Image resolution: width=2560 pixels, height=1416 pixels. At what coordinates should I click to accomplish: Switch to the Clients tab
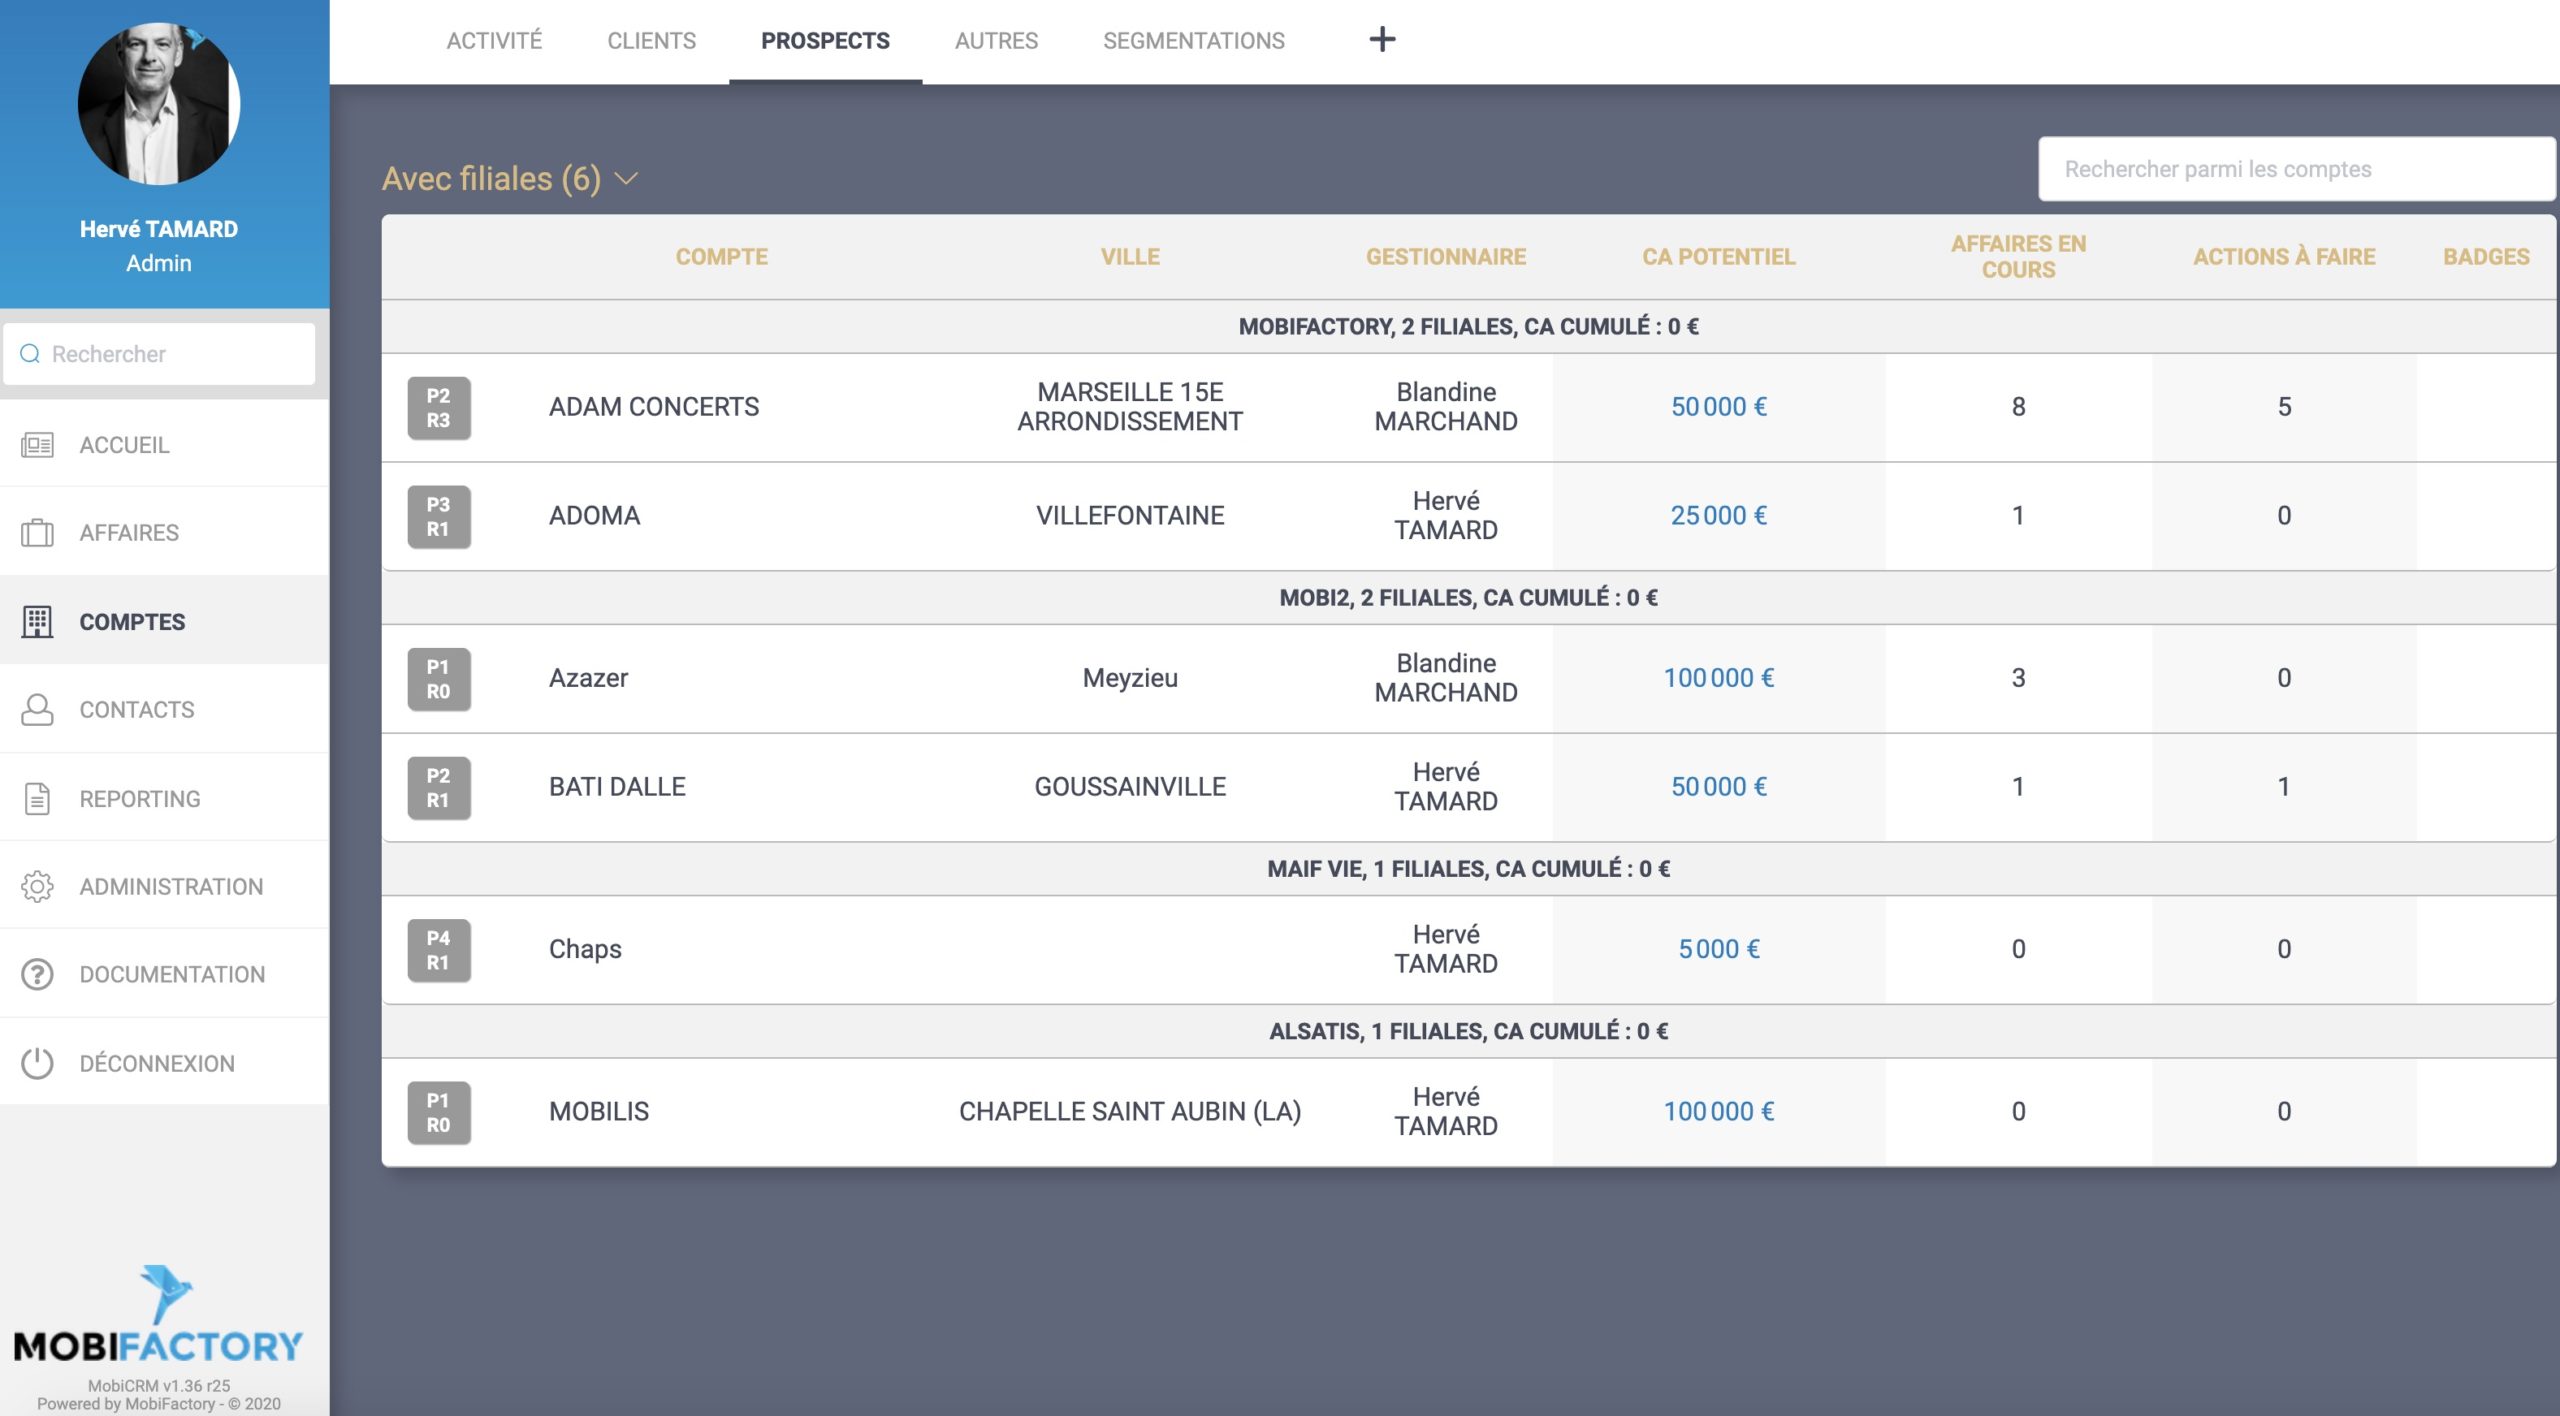[651, 41]
